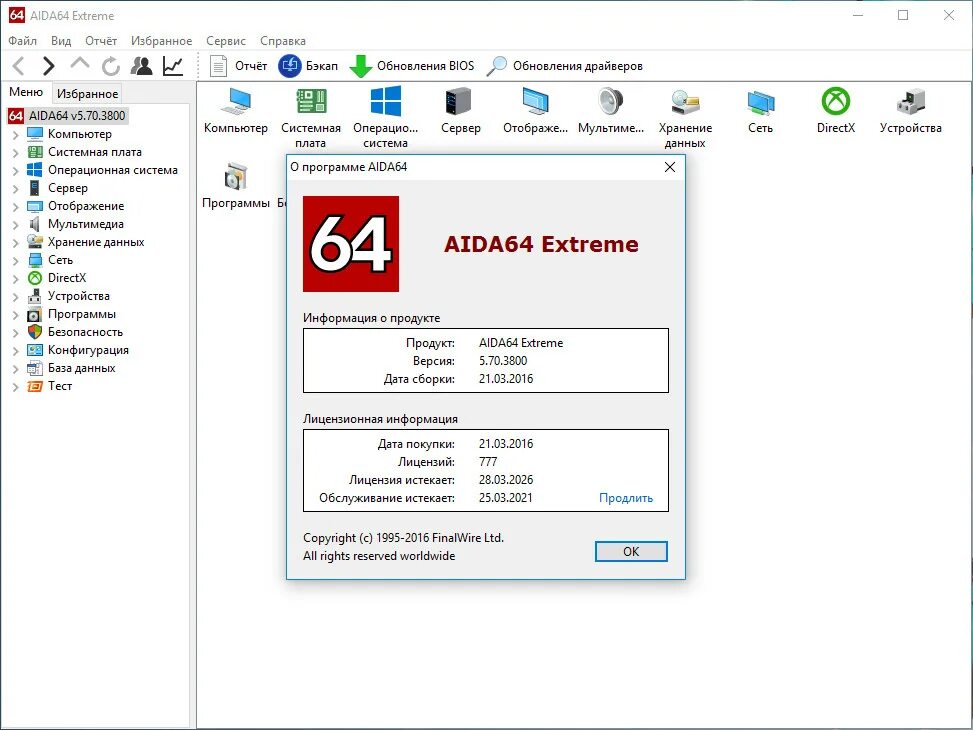Go back with the left arrow toolbar icon

19,66
